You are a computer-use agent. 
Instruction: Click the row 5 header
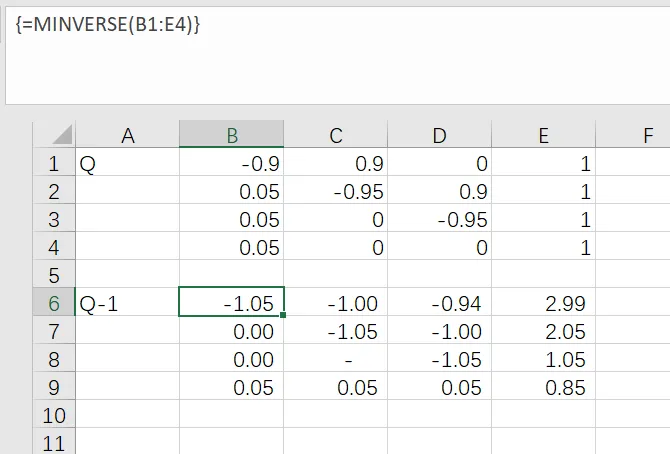54,275
